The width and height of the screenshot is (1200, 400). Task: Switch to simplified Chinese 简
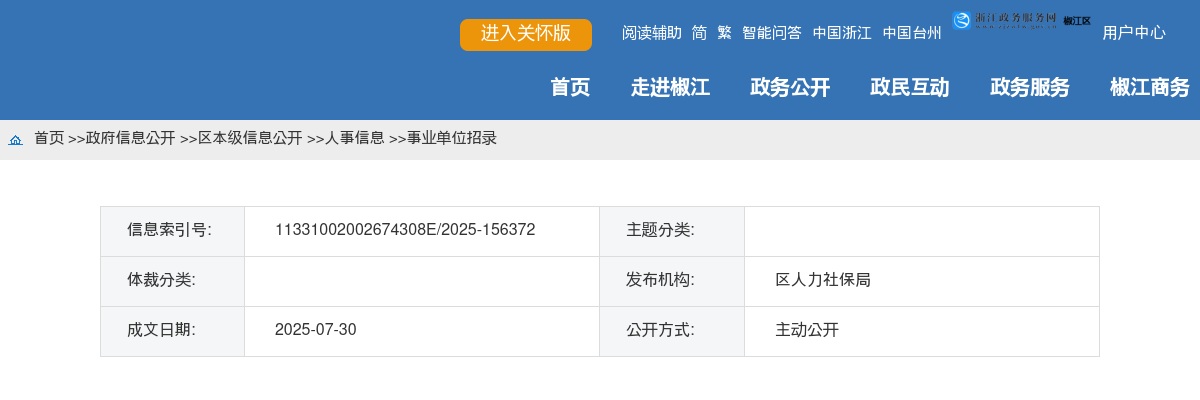coord(699,33)
